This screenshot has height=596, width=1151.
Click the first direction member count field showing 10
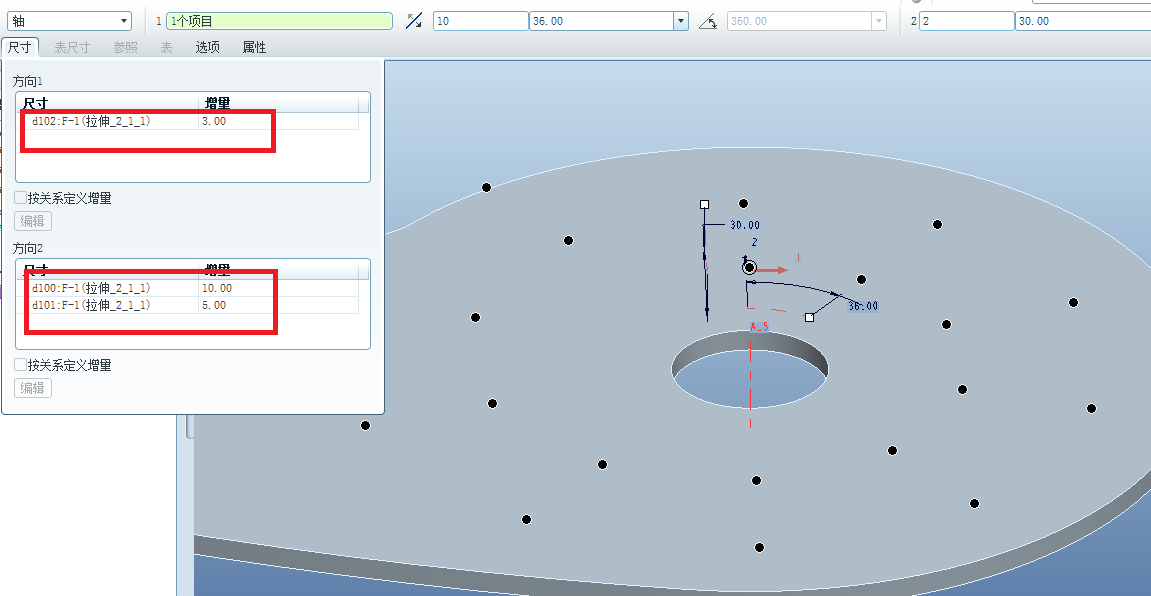point(479,21)
